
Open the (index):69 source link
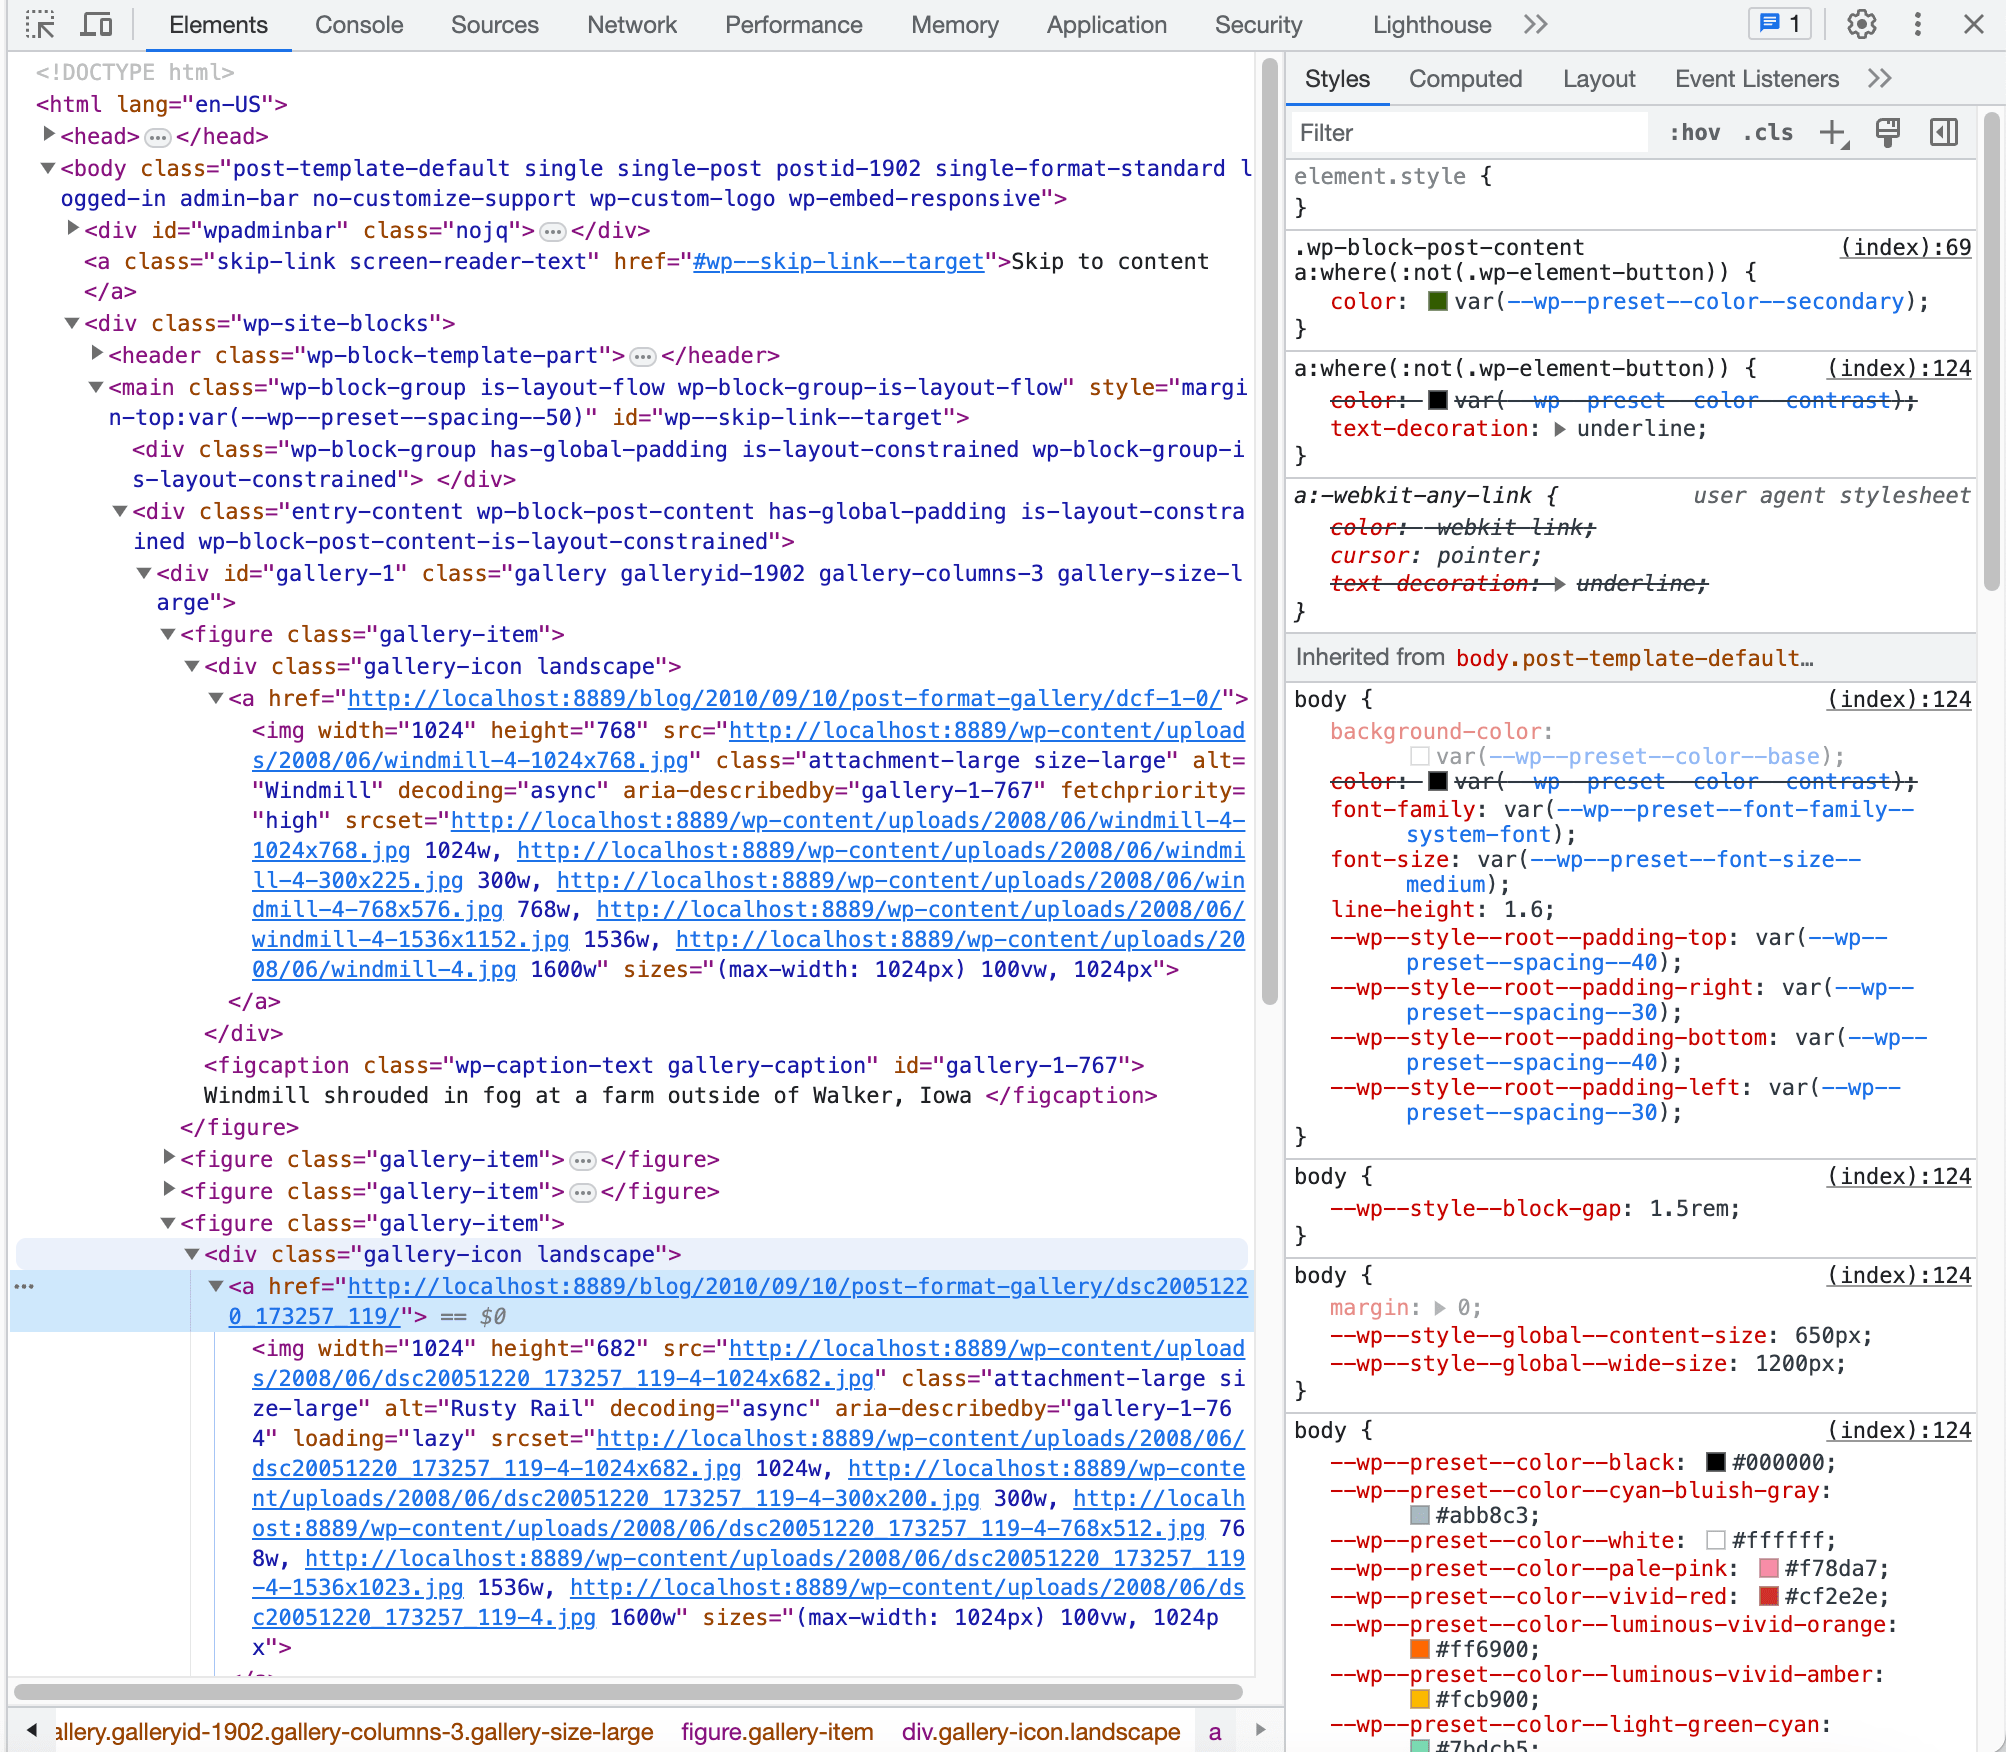point(1905,247)
